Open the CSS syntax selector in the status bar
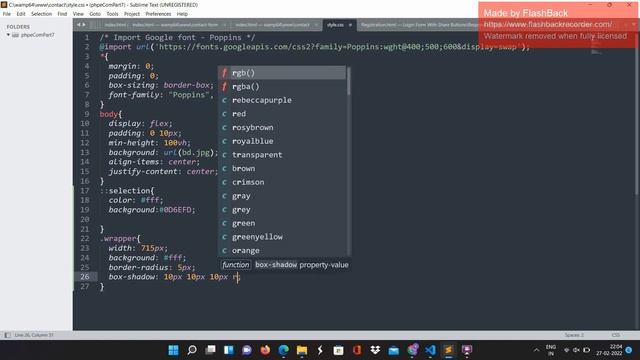The height and width of the screenshot is (360, 640). [x=616, y=335]
